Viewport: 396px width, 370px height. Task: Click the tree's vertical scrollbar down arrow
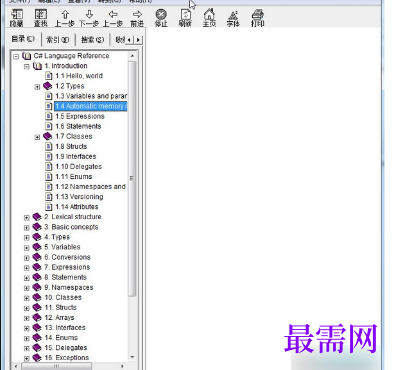132,358
